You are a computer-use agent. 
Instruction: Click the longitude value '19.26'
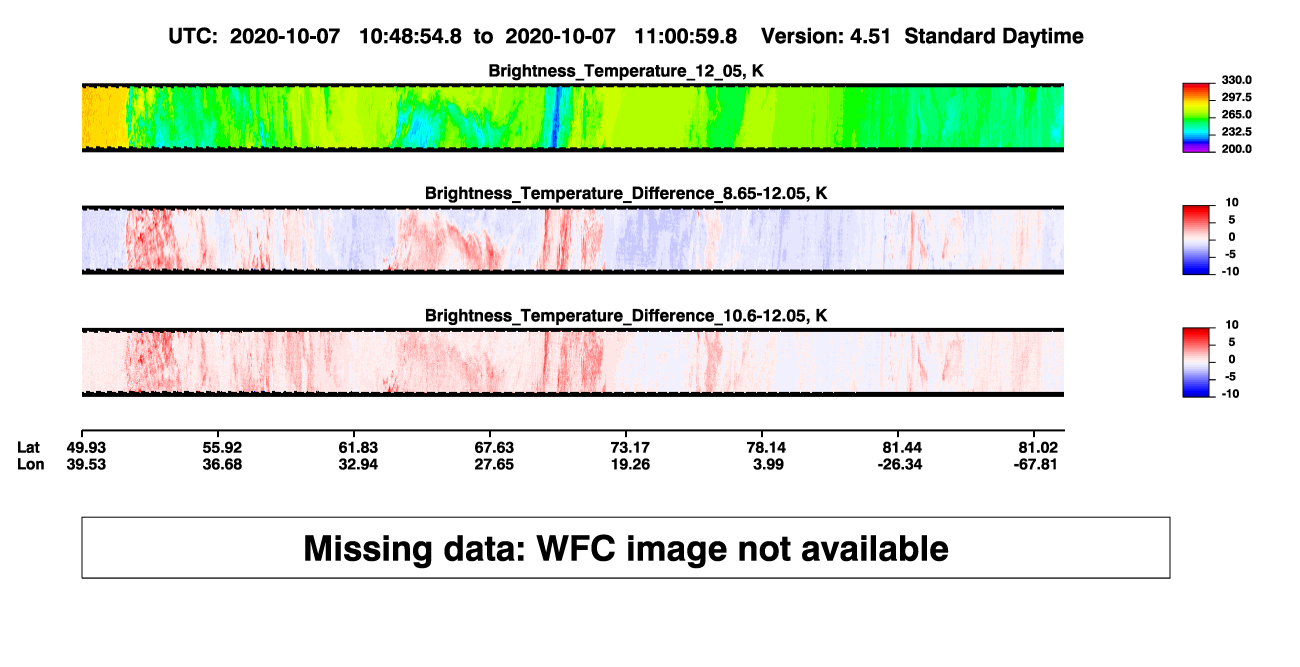630,463
